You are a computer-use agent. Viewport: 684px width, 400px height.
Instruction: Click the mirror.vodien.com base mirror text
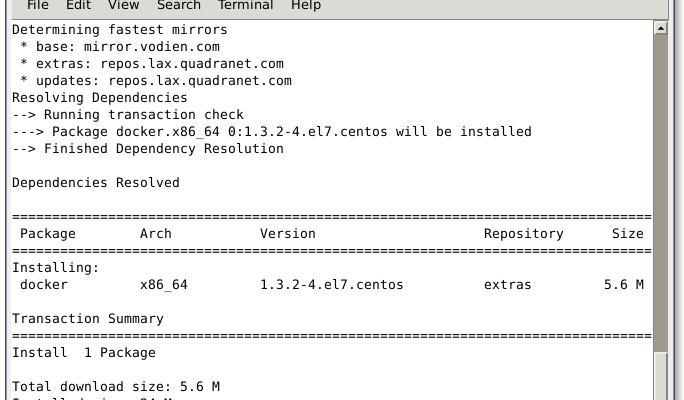(x=151, y=47)
